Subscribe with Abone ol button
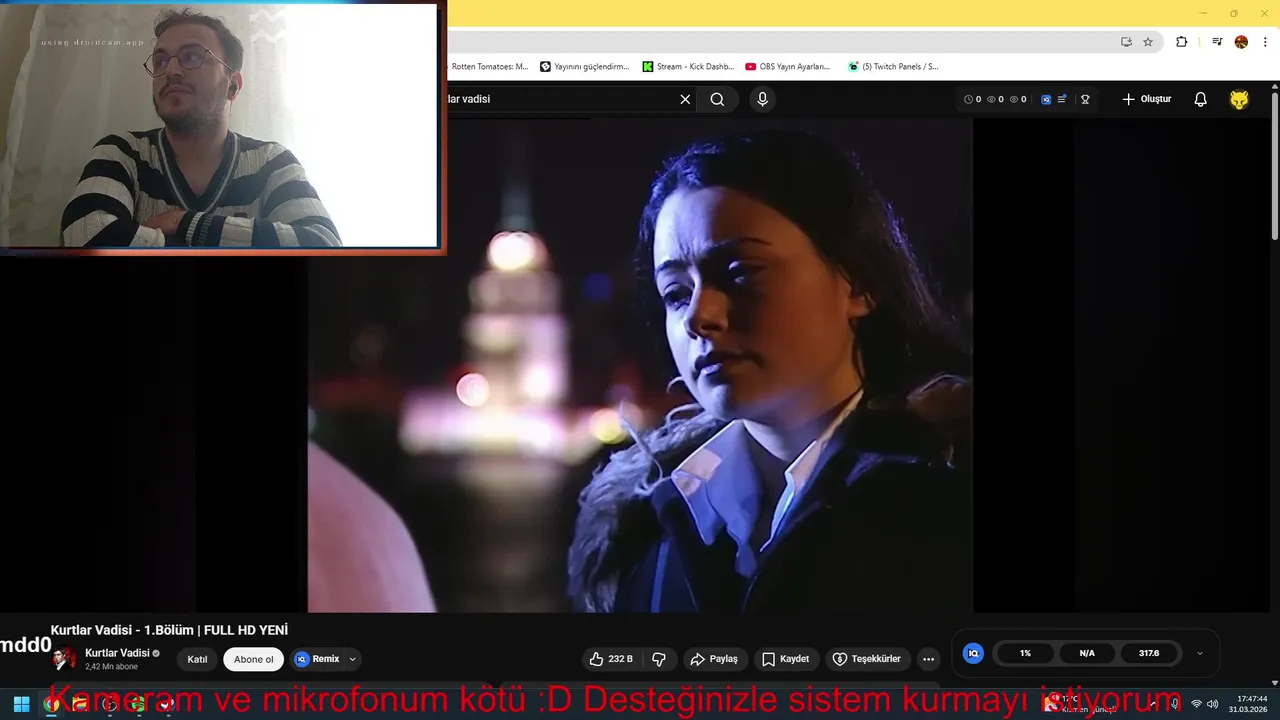The image size is (1280, 720). tap(254, 659)
